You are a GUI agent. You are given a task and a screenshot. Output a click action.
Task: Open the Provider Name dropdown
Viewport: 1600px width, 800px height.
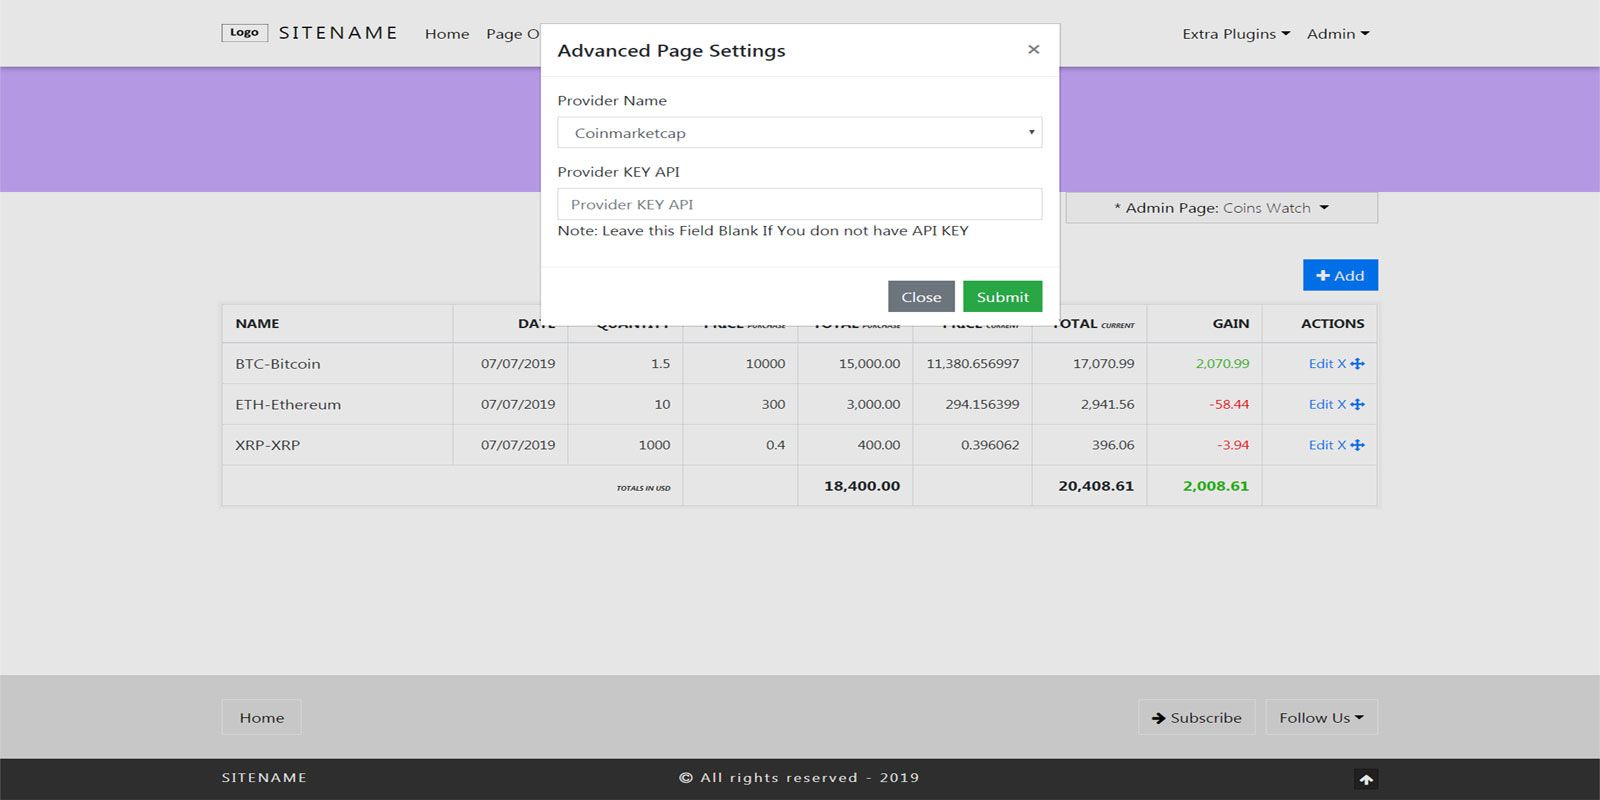(x=799, y=133)
